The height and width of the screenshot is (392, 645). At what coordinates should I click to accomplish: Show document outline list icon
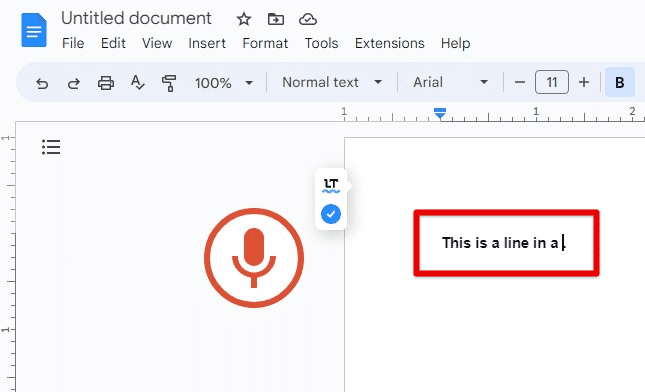coord(51,147)
